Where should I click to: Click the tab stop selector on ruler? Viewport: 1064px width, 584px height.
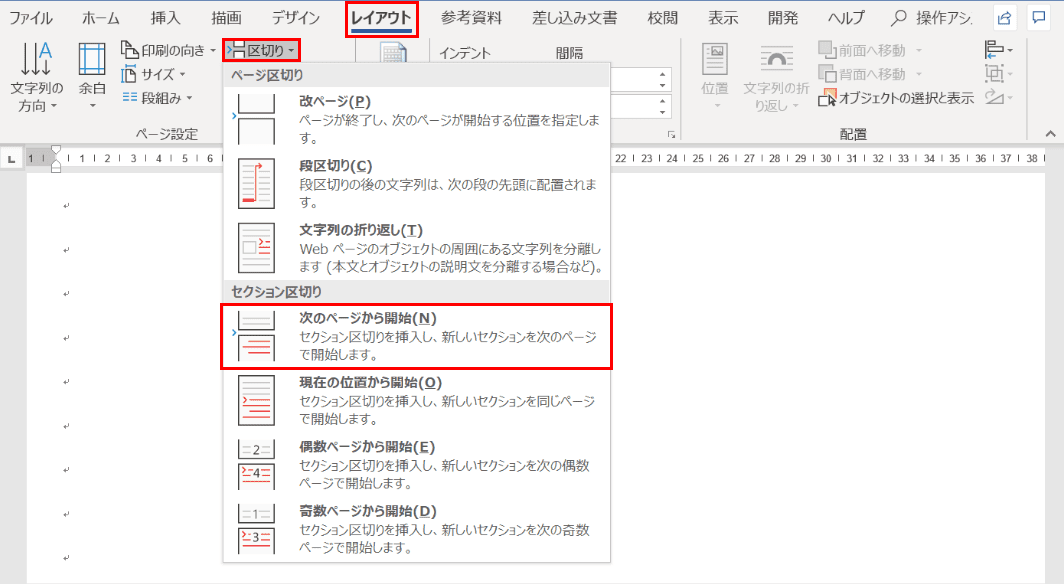tap(12, 159)
